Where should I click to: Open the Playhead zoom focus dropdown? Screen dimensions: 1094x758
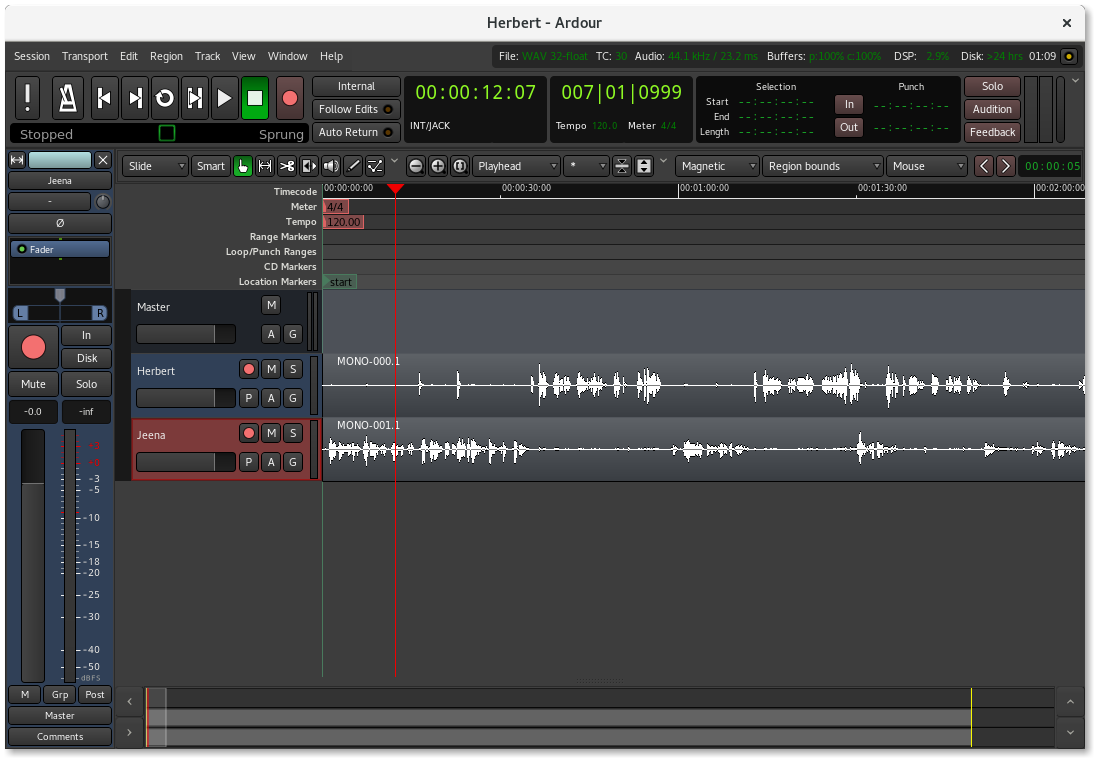pyautogui.click(x=516, y=166)
